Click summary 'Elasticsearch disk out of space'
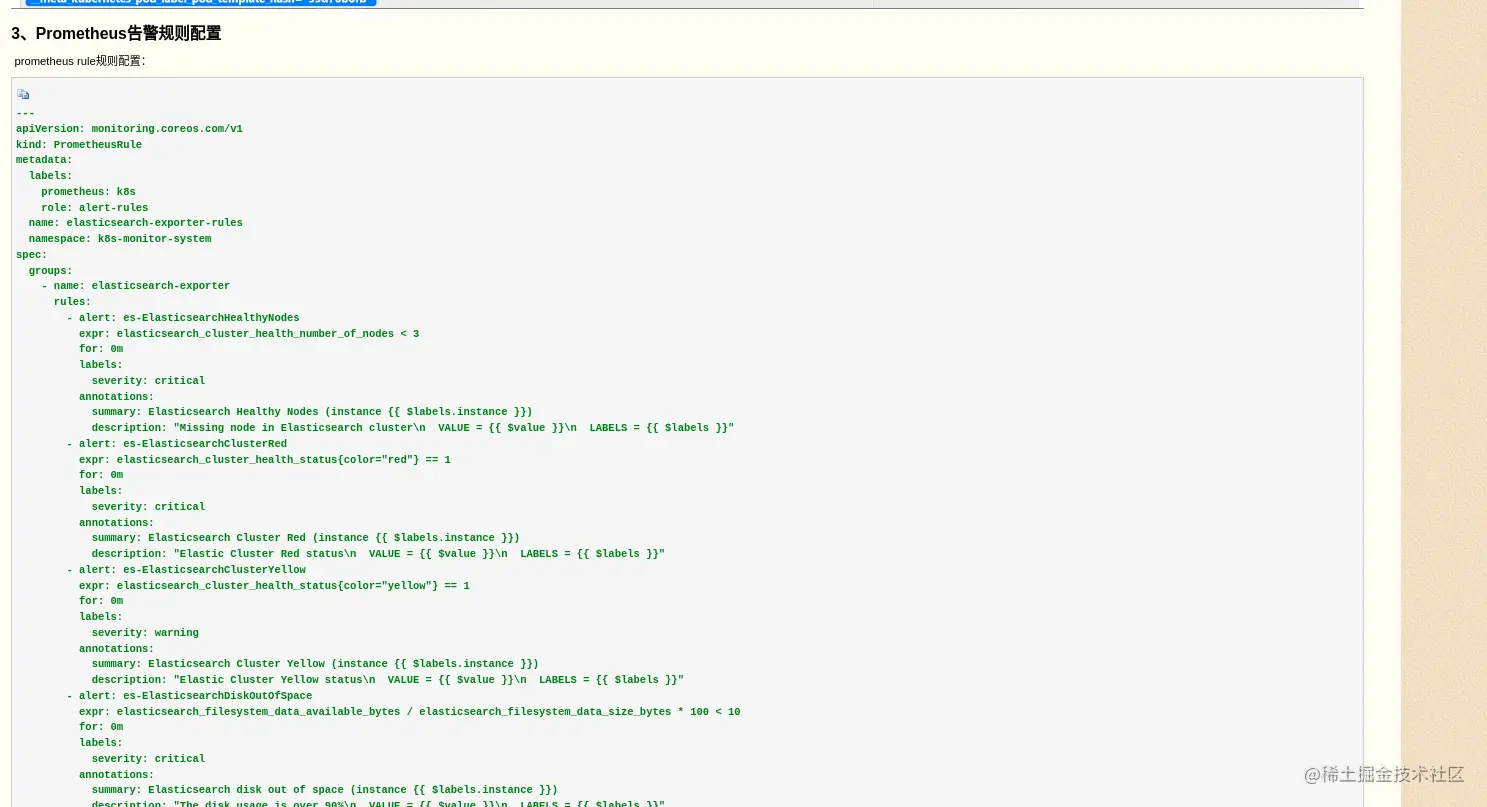Viewport: 1487px width, 807px height. tap(325, 790)
